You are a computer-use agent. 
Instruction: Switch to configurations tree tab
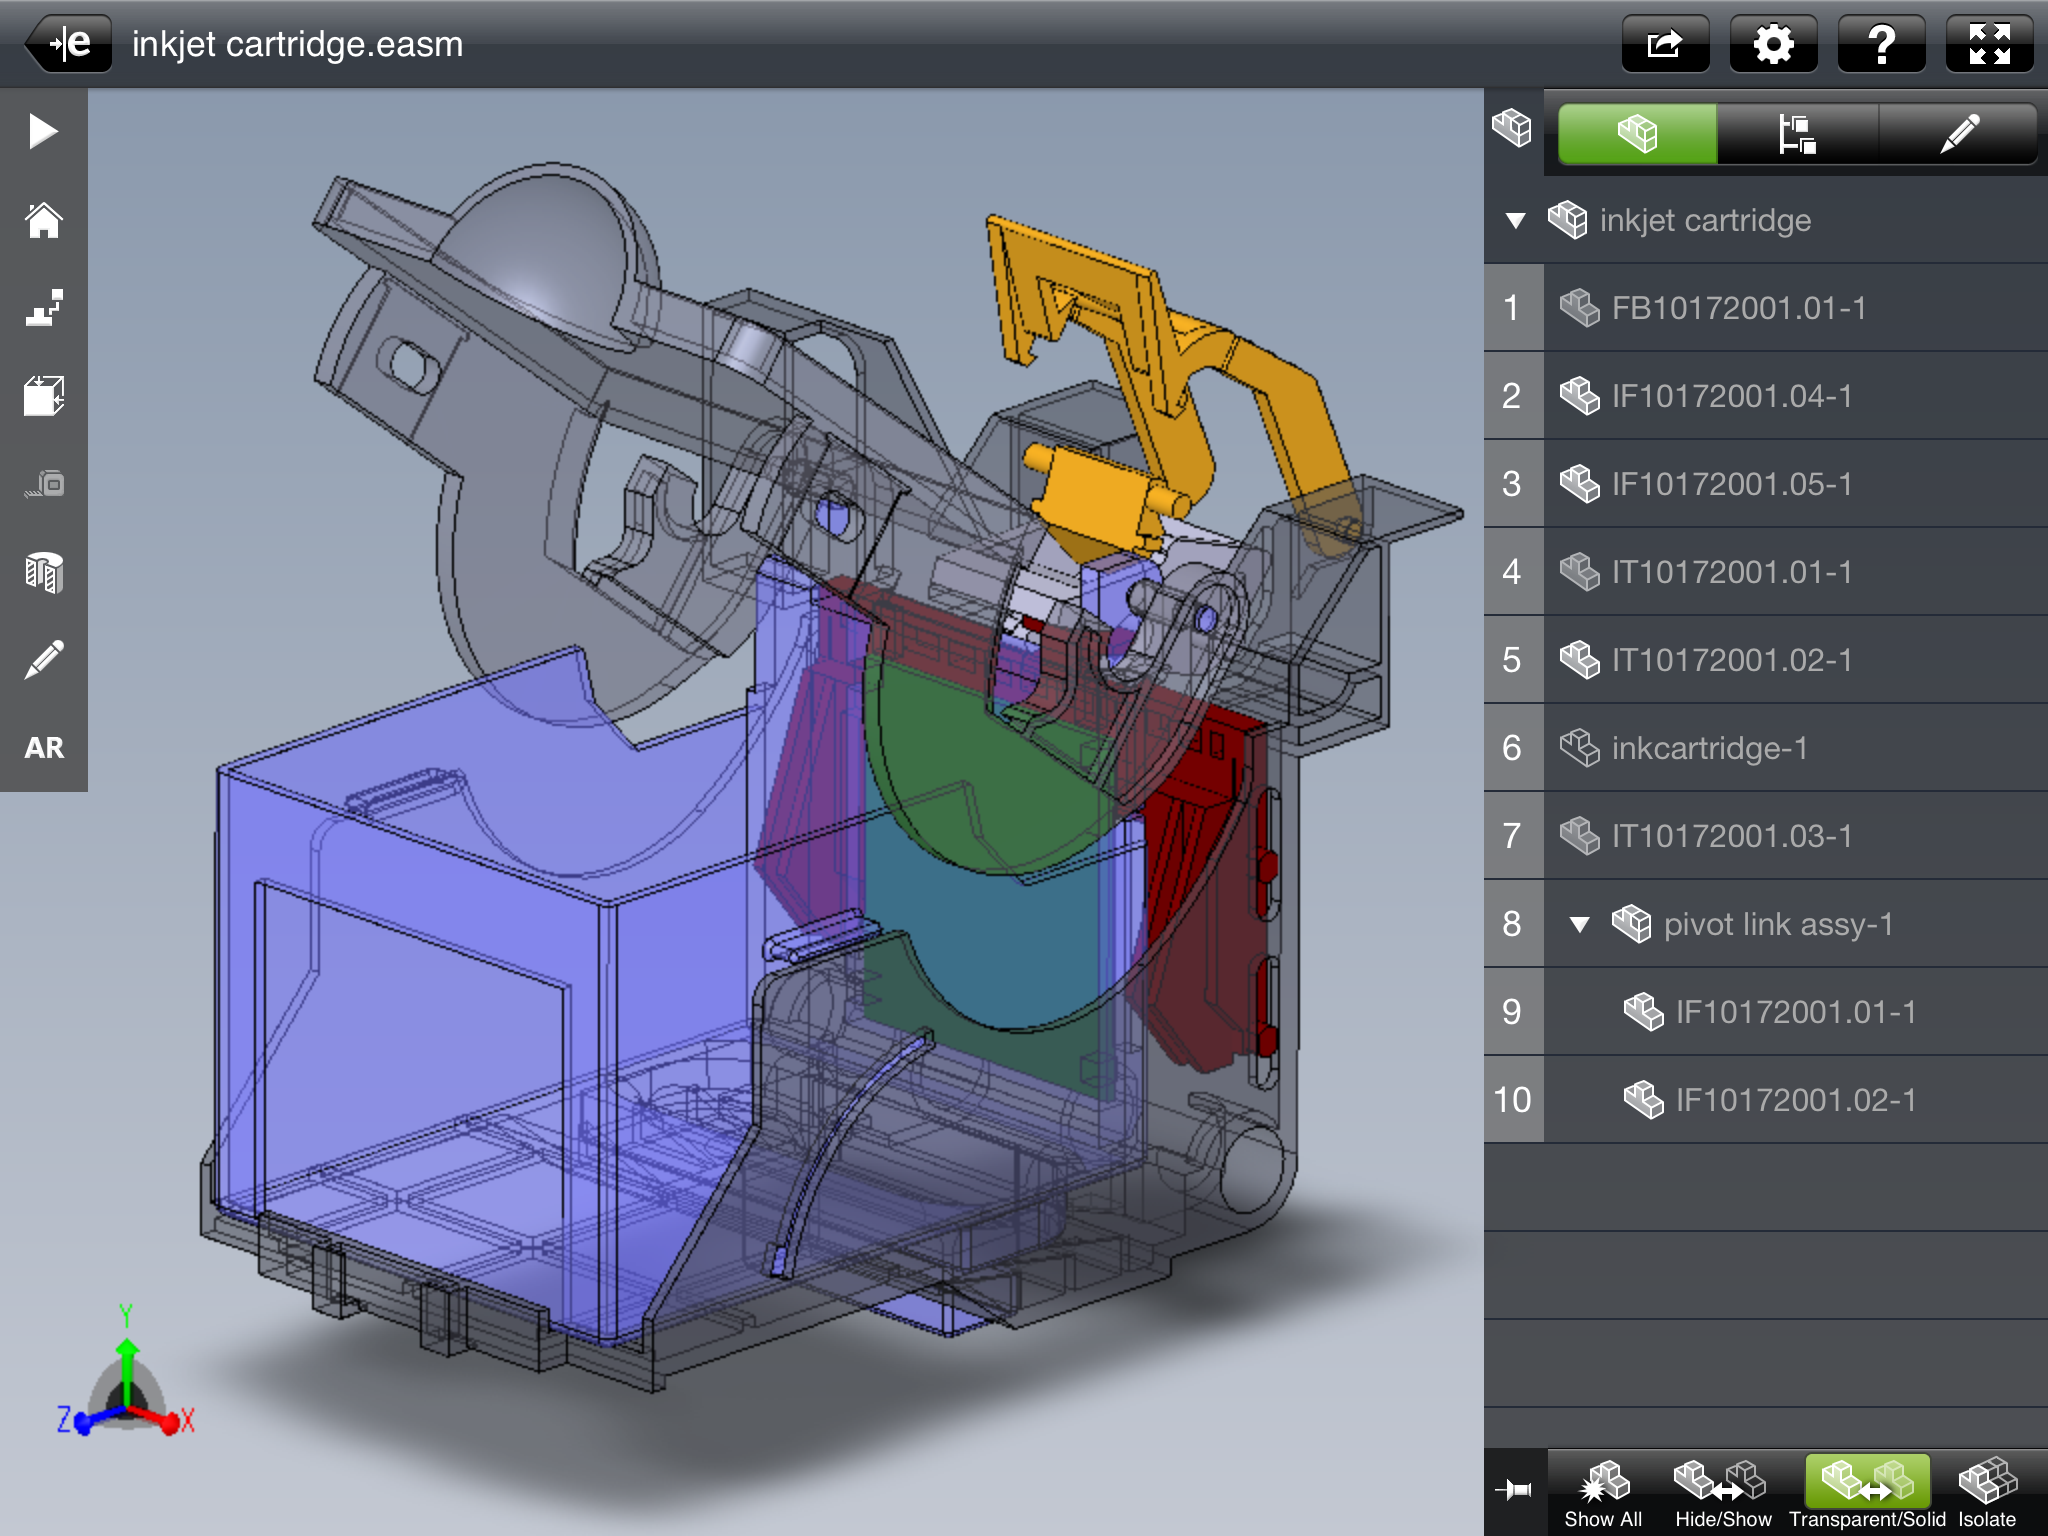pos(1797,134)
